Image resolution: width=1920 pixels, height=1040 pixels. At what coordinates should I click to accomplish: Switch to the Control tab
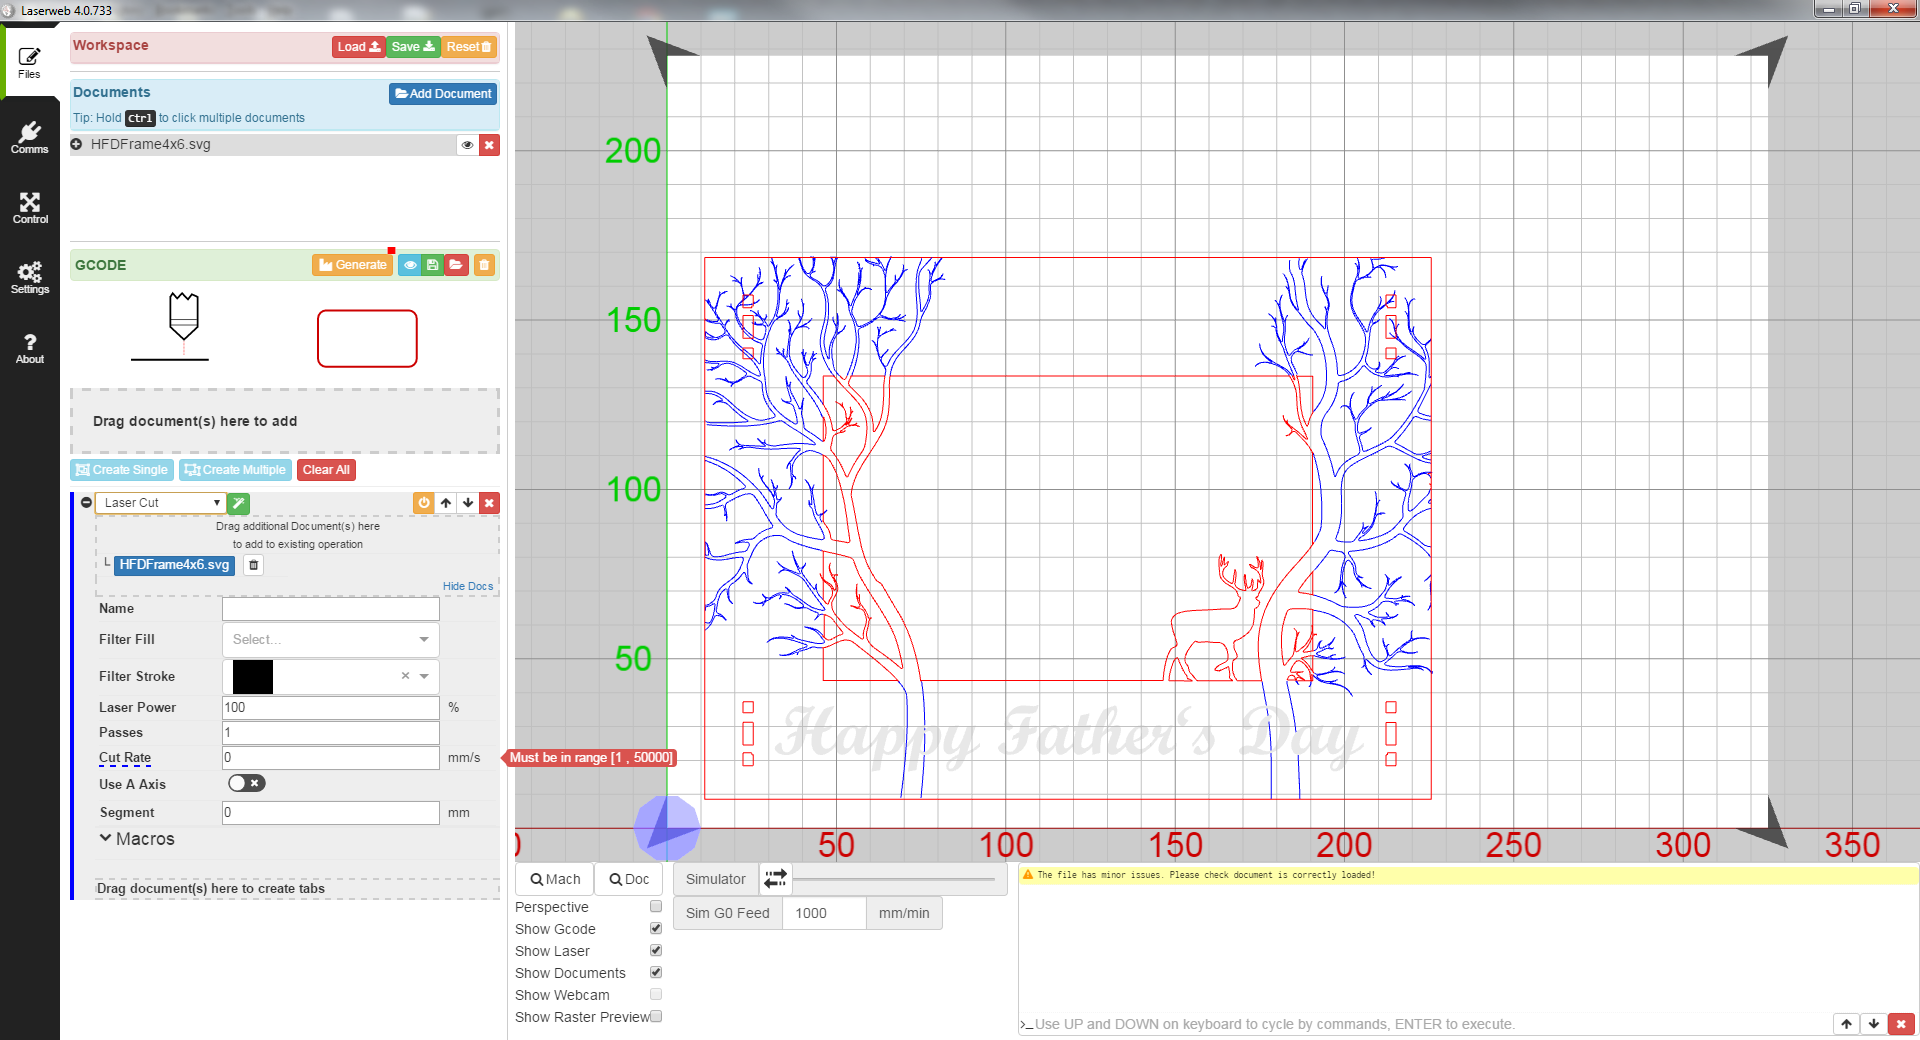tap(30, 207)
